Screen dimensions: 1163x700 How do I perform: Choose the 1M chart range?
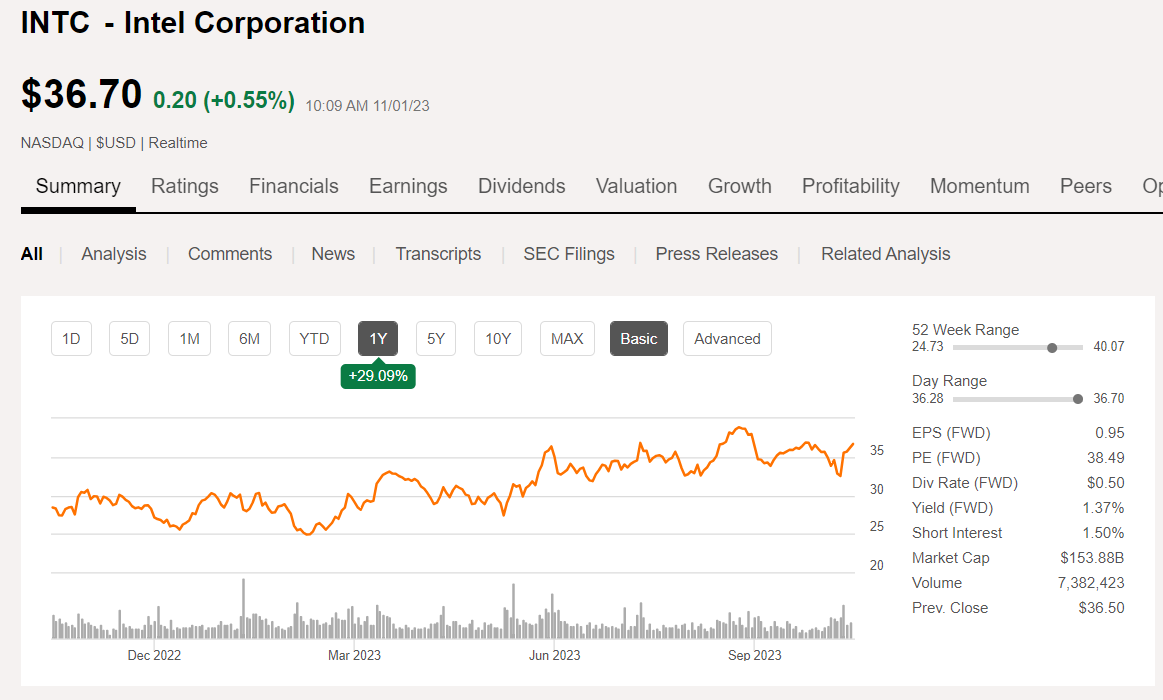190,339
